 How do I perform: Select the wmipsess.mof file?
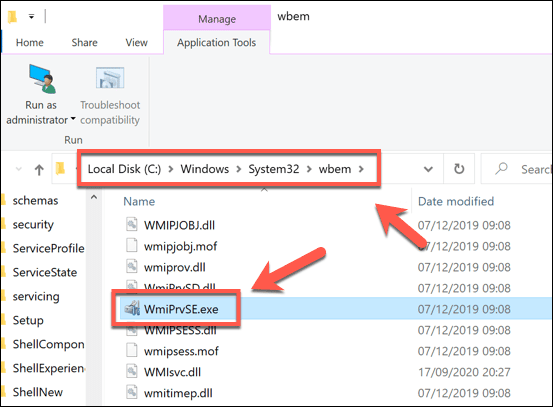click(181, 351)
